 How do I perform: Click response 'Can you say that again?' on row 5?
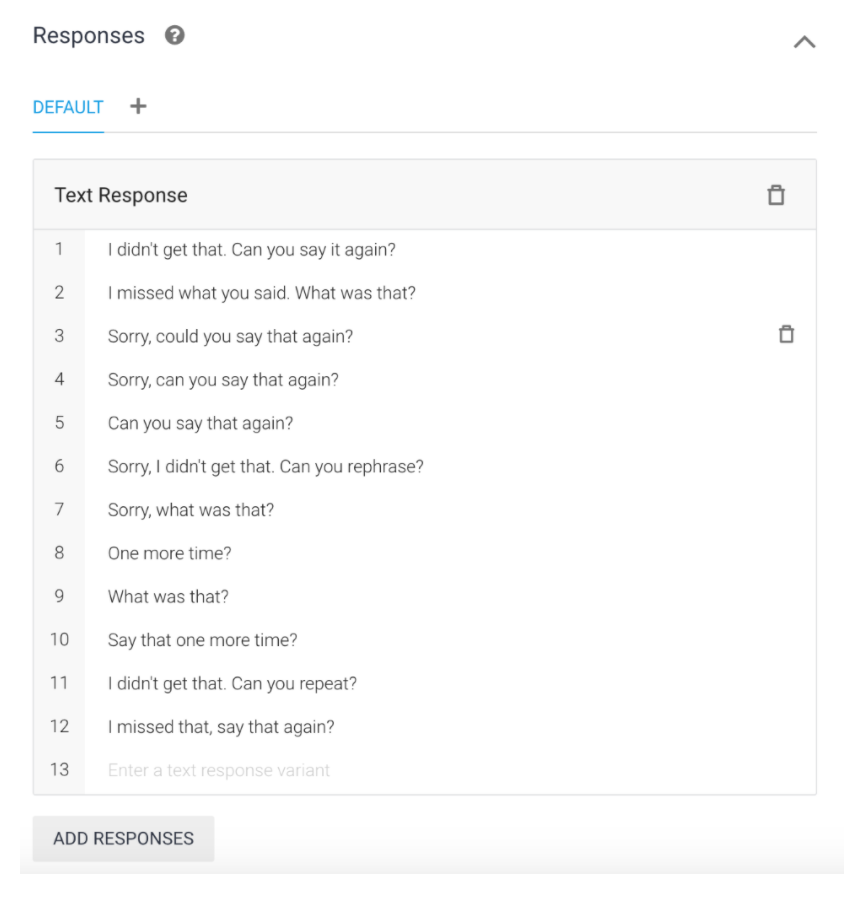pos(200,423)
